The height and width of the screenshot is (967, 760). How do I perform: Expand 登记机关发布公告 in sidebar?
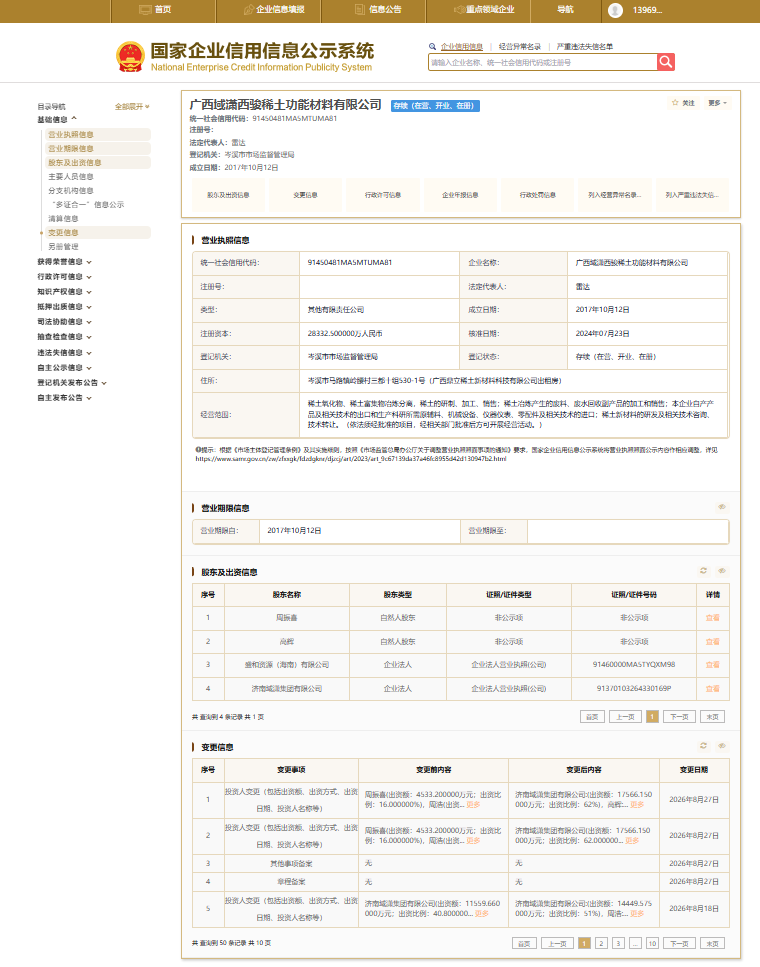pos(72,383)
